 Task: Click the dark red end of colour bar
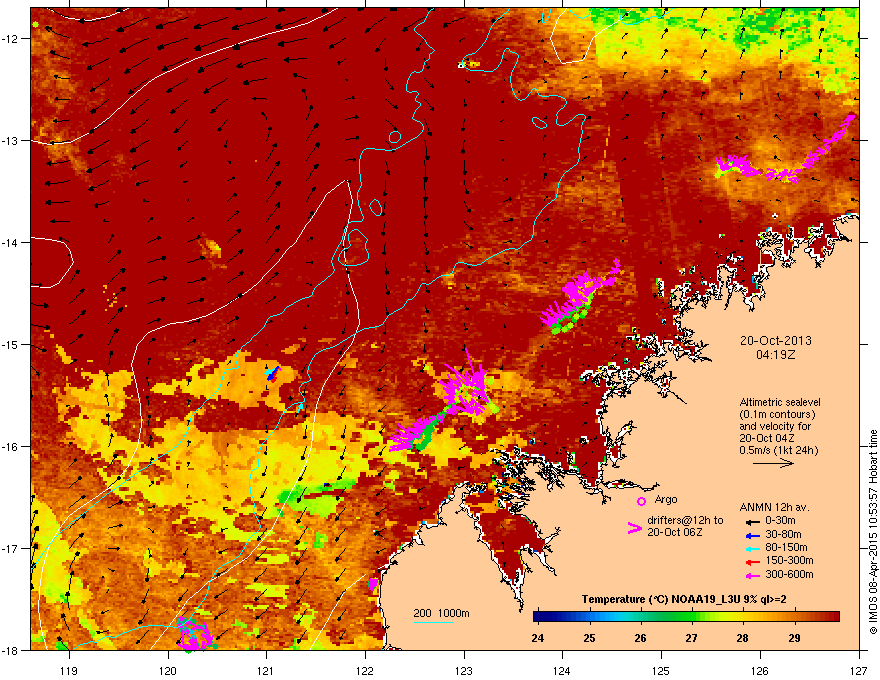coord(833,616)
